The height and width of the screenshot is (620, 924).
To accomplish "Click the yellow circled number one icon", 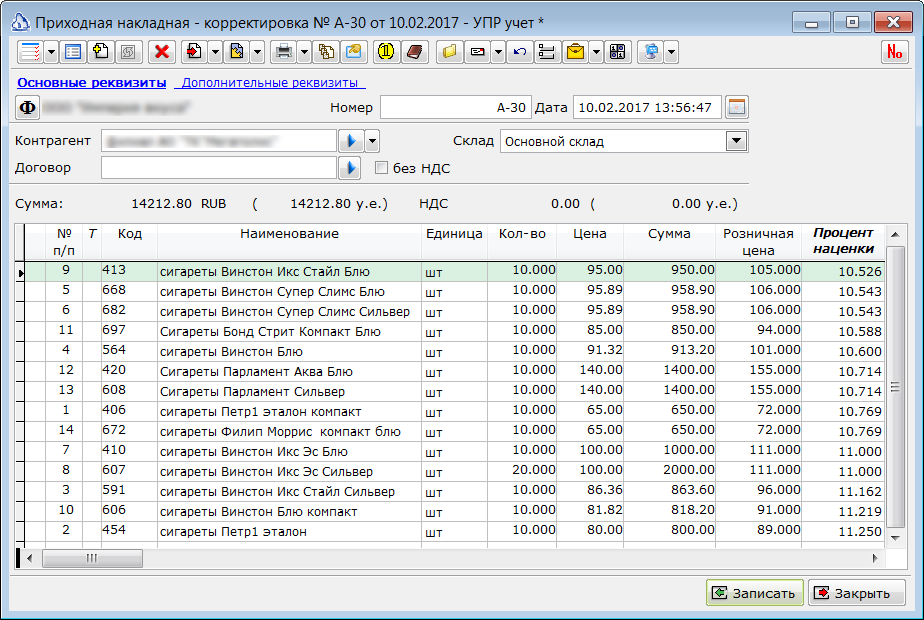I will 386,52.
